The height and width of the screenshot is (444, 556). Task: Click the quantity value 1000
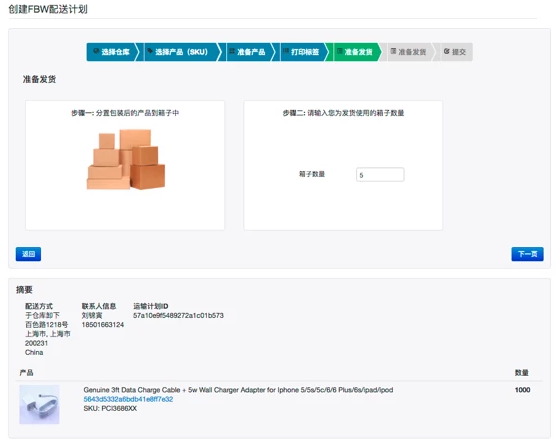point(522,390)
